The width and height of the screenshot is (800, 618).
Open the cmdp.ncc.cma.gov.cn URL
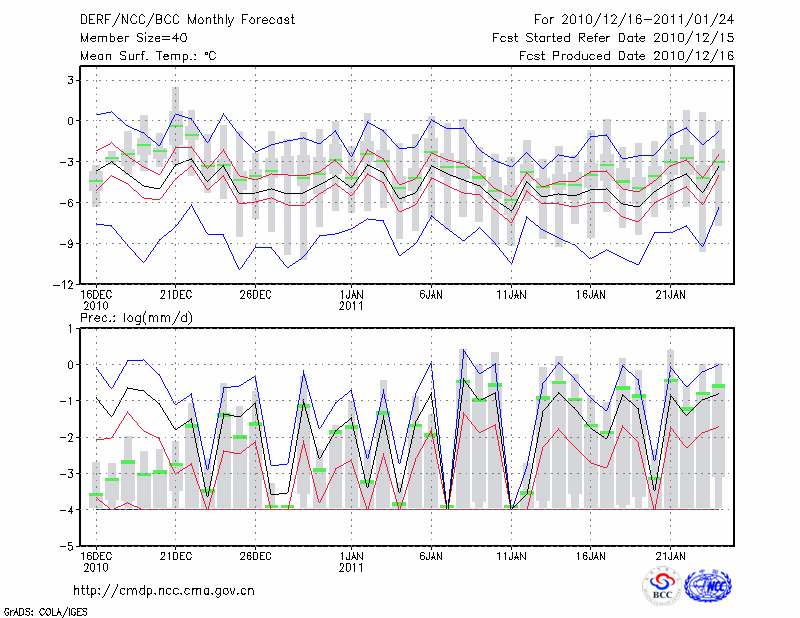click(164, 590)
